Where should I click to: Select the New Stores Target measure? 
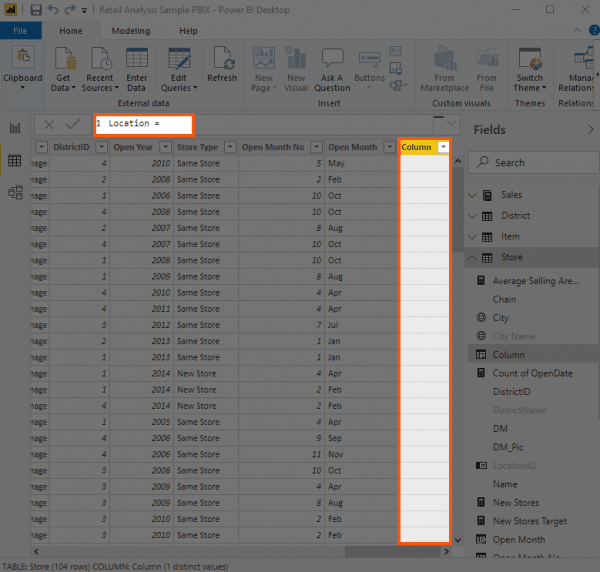[530, 521]
